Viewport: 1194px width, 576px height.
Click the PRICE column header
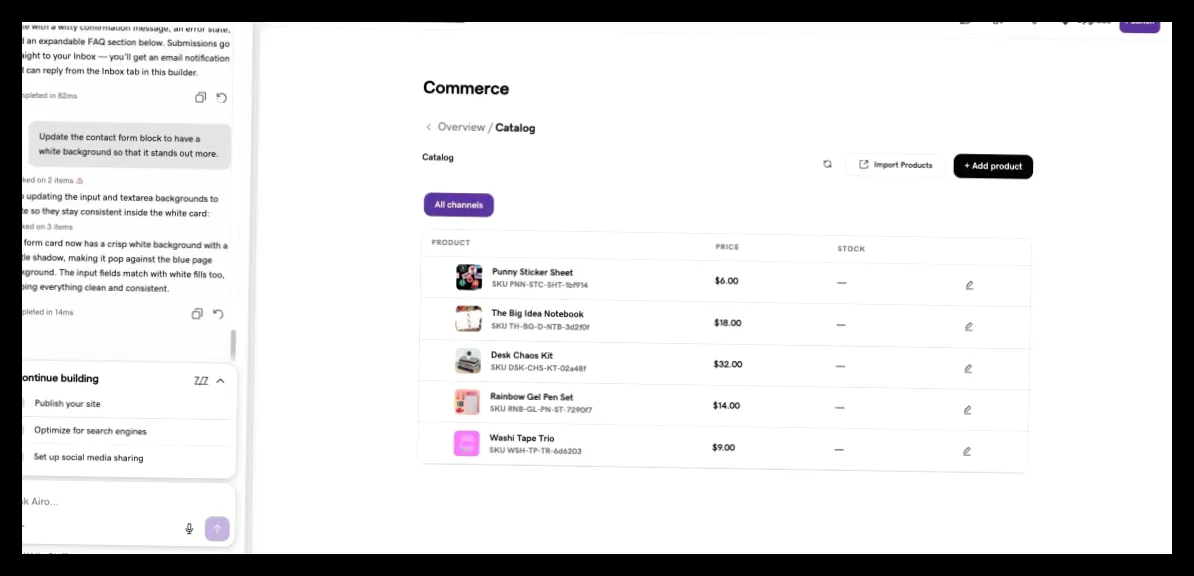tap(727, 247)
